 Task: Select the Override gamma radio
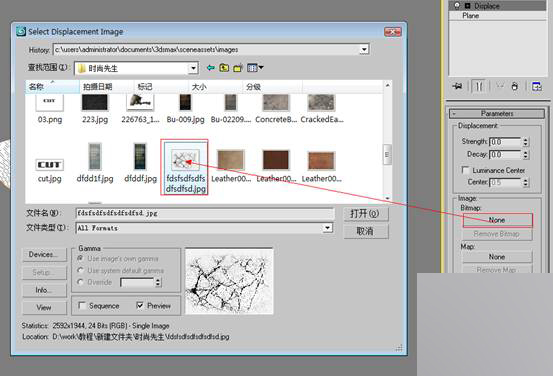[81, 282]
